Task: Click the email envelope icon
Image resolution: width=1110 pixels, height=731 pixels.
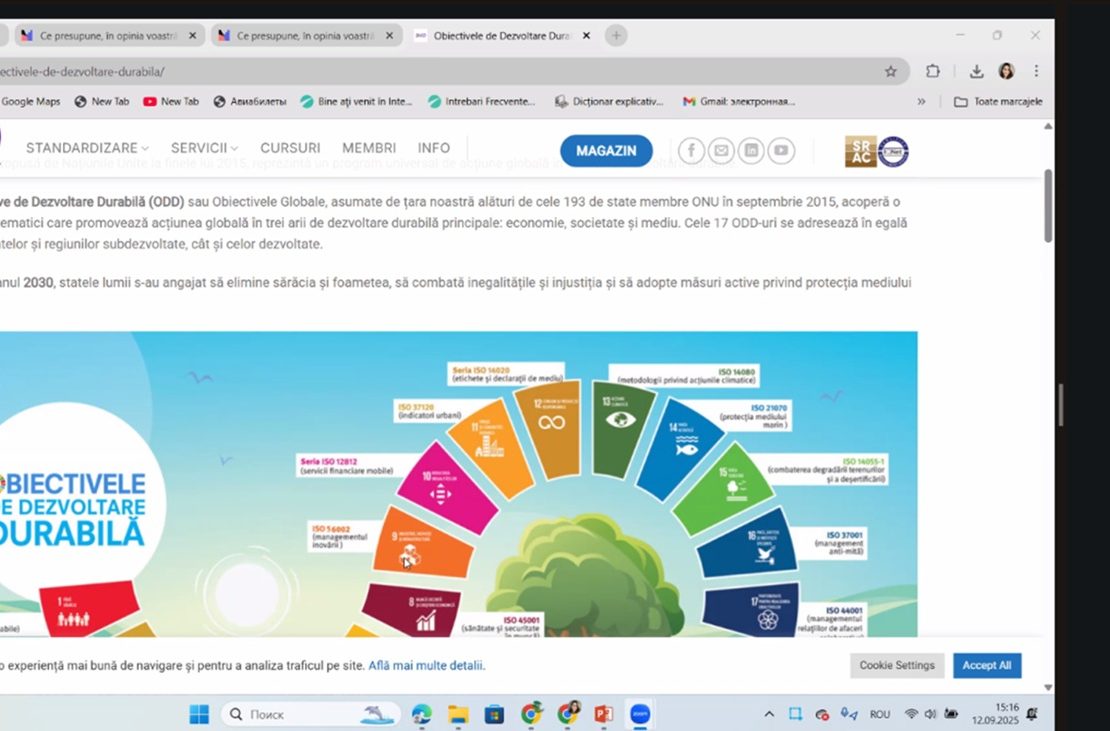Action: tap(721, 151)
